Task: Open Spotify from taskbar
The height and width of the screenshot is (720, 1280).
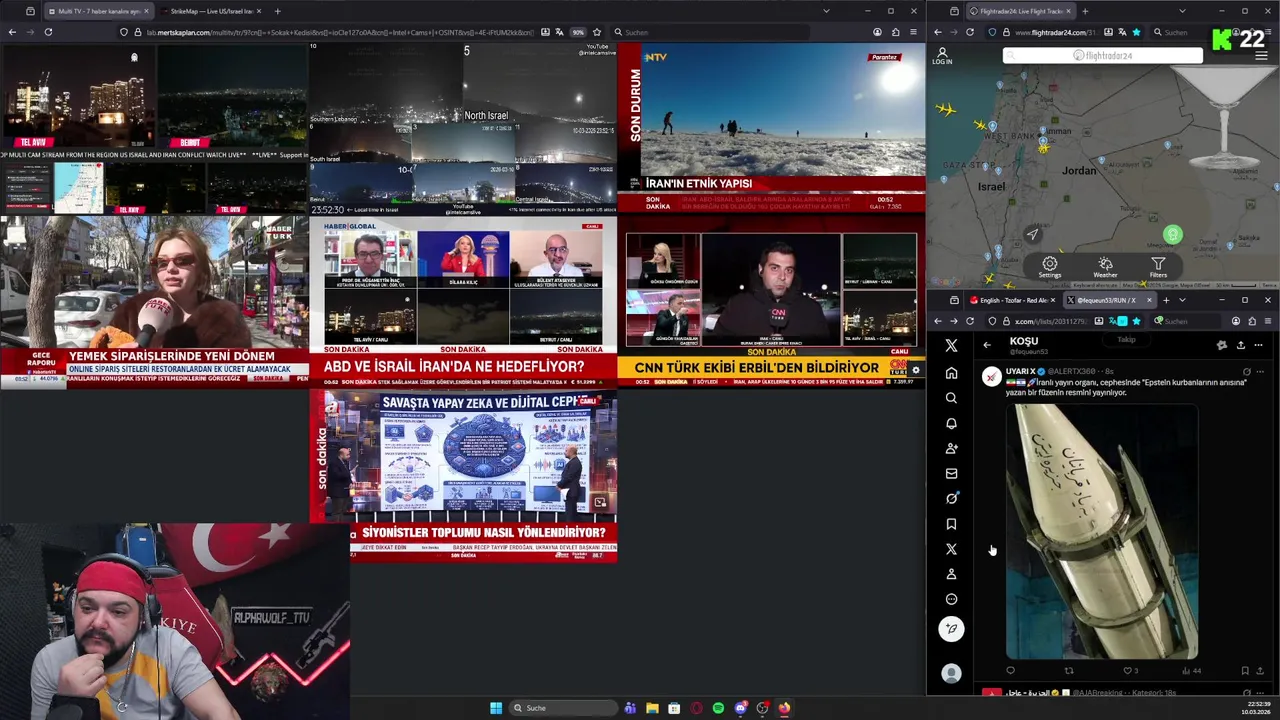Action: (x=718, y=708)
